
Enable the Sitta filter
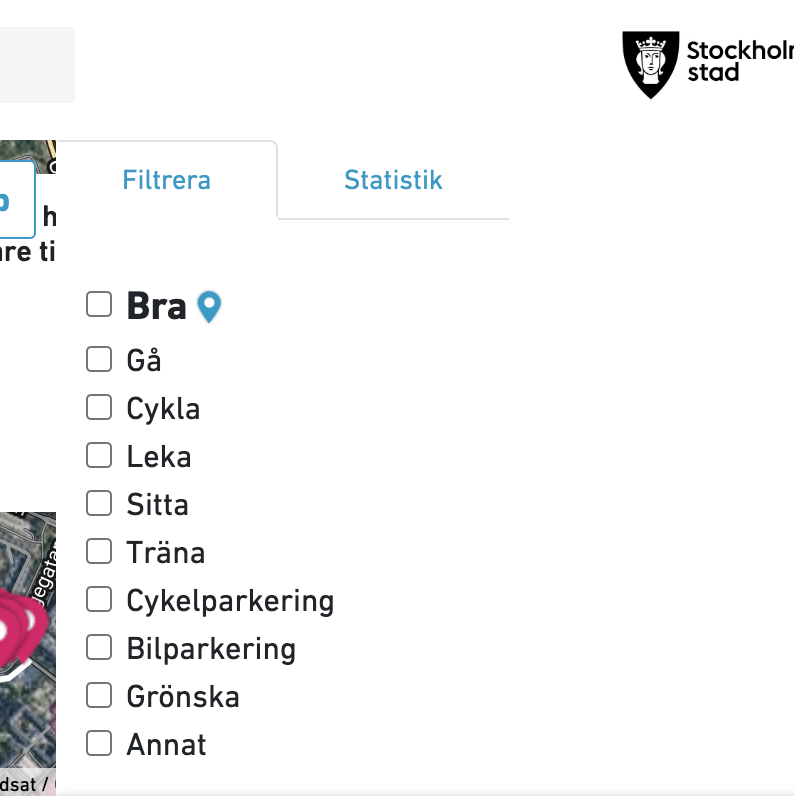pos(99,503)
